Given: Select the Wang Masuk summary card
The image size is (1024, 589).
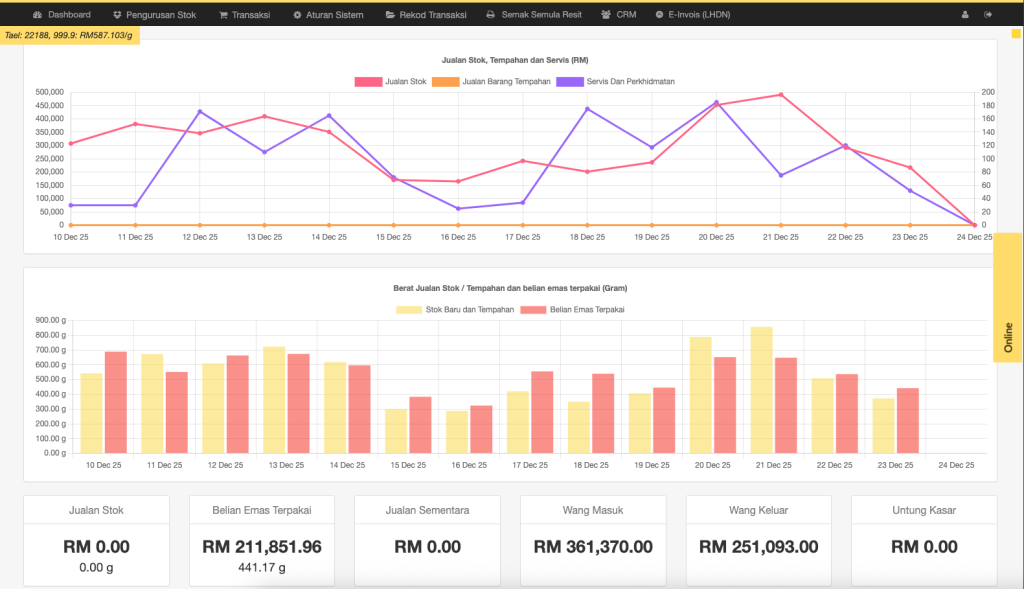Looking at the screenshot, I should click(592, 540).
